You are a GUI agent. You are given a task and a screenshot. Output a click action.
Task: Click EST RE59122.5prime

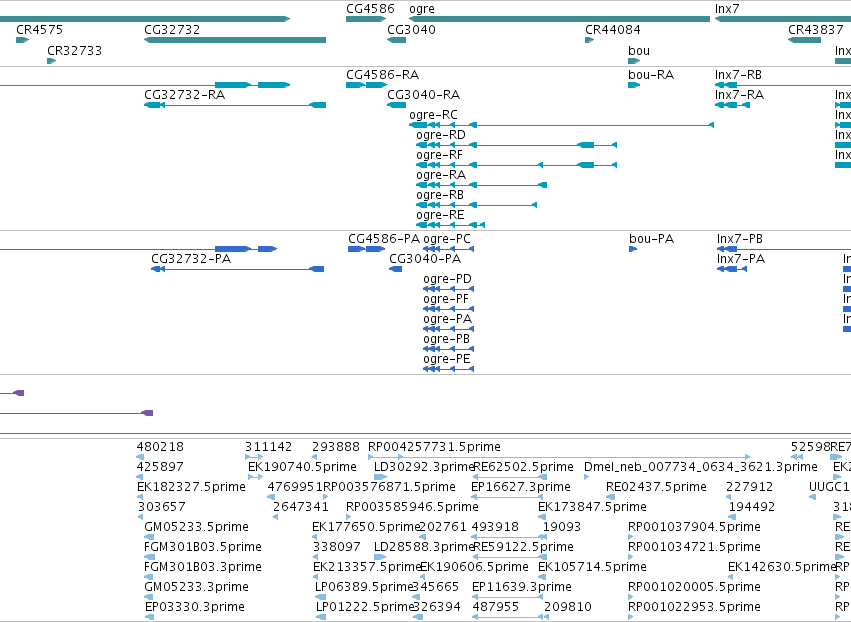point(523,547)
